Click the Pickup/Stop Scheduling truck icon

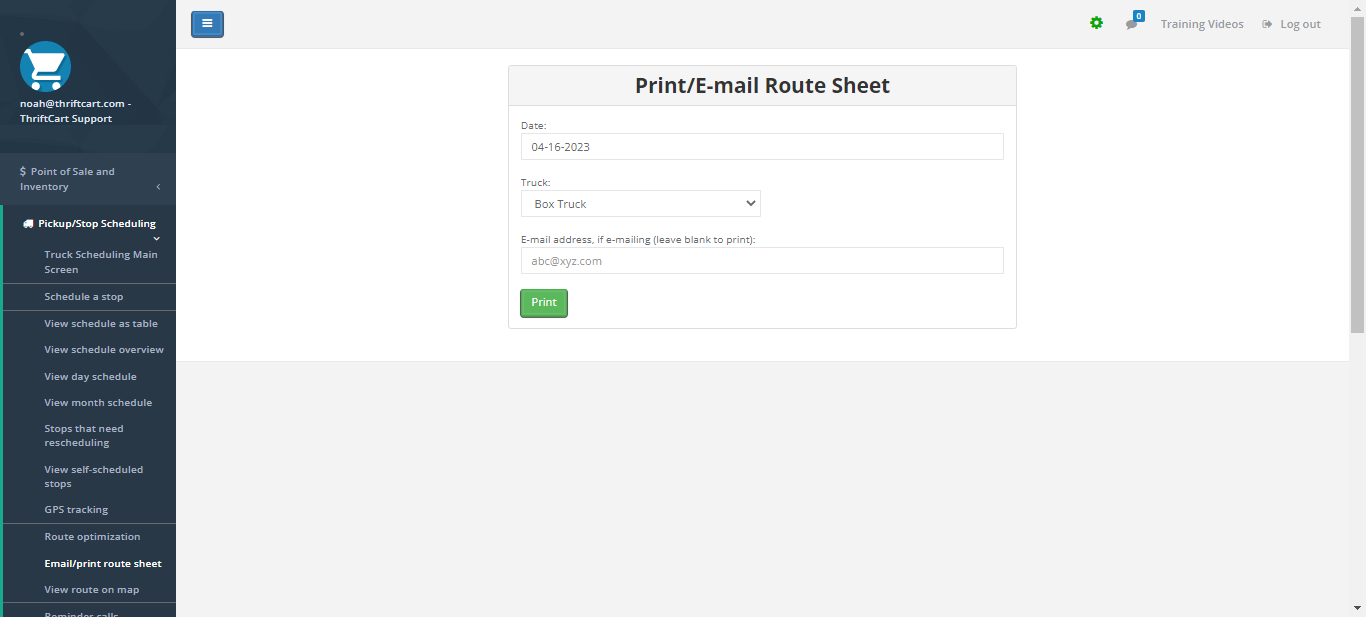tap(26, 223)
